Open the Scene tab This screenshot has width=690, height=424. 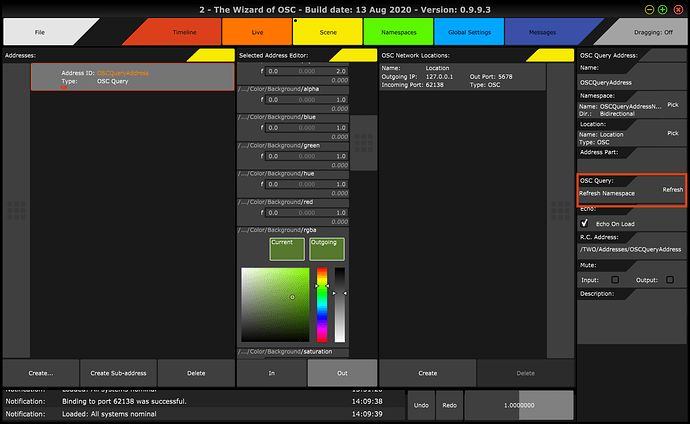click(328, 32)
